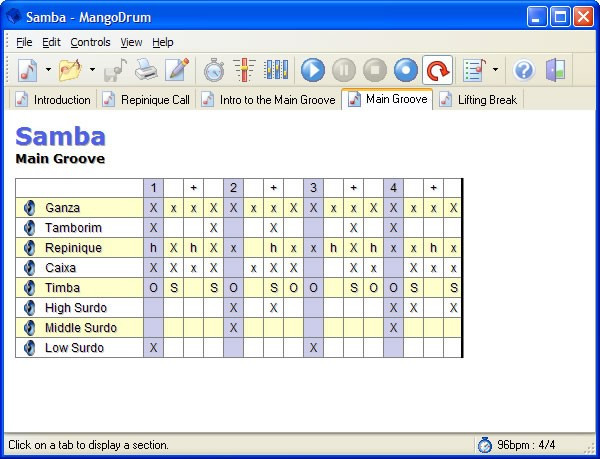This screenshot has height=459, width=600.
Task: Click beat 4 column header
Action: point(393,188)
